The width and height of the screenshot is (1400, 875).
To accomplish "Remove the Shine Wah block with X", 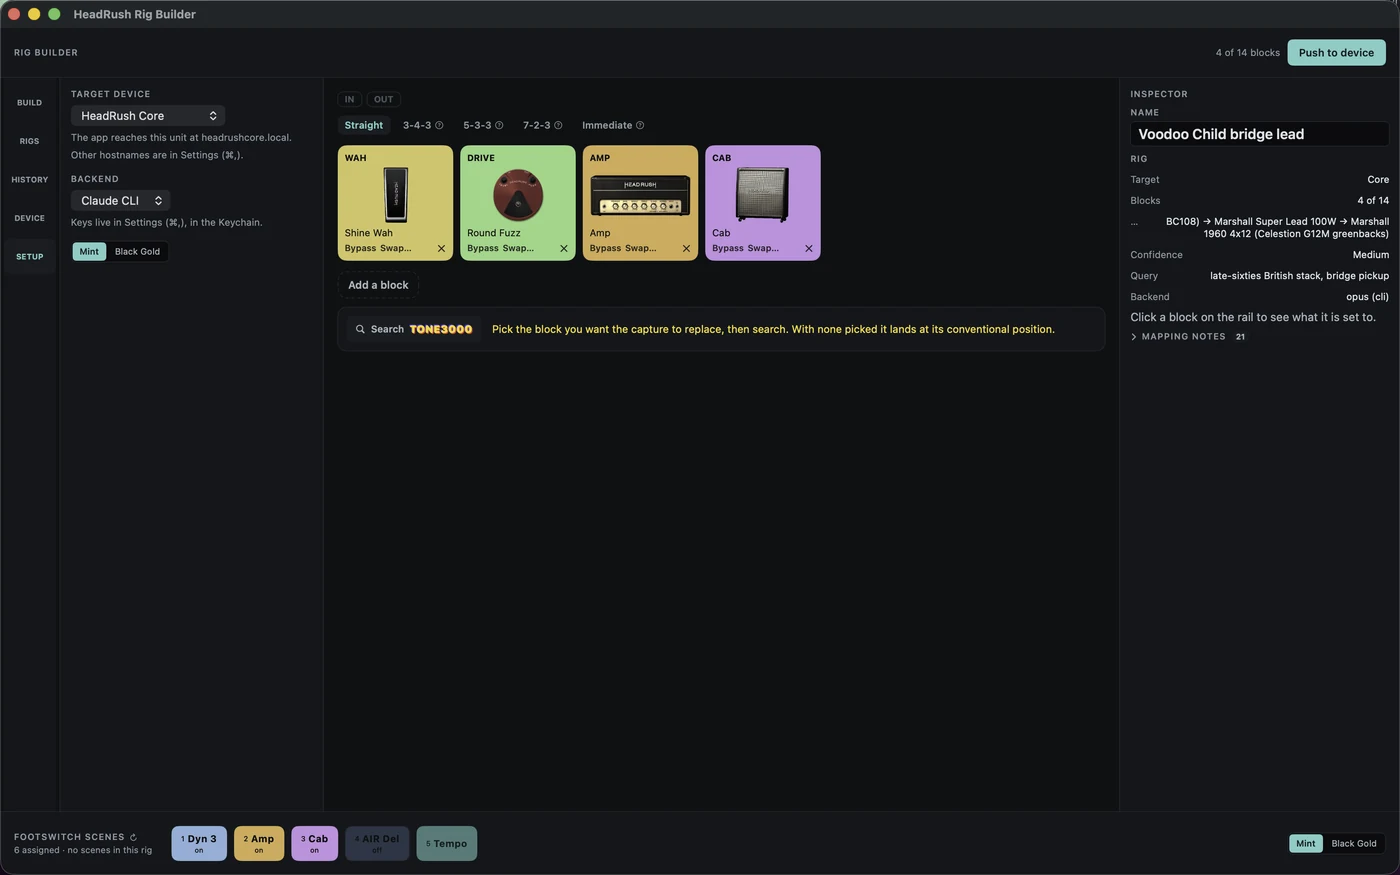I will [x=441, y=248].
